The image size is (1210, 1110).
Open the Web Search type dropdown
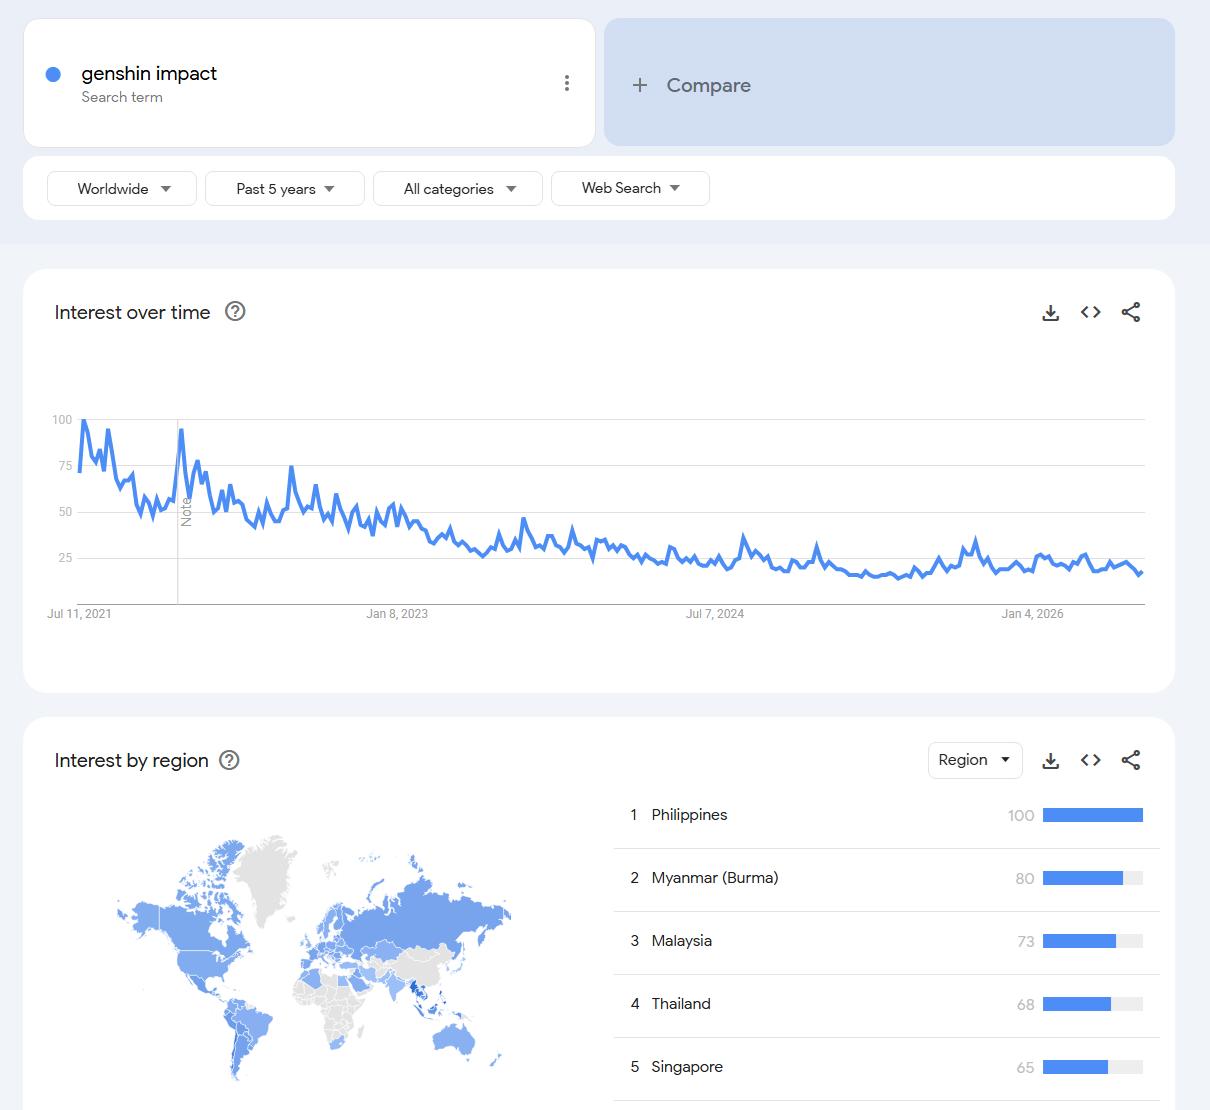tap(630, 188)
